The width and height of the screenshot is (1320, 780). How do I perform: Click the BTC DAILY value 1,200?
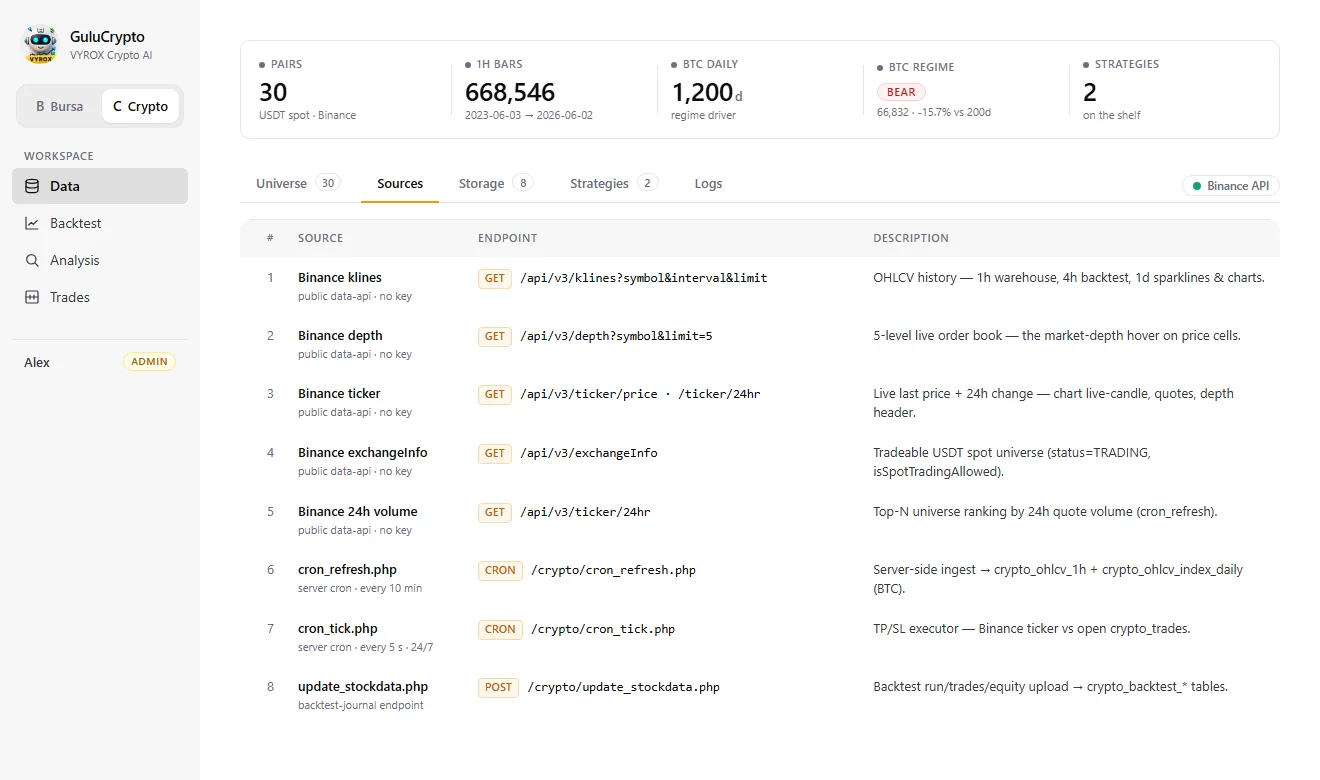point(702,92)
